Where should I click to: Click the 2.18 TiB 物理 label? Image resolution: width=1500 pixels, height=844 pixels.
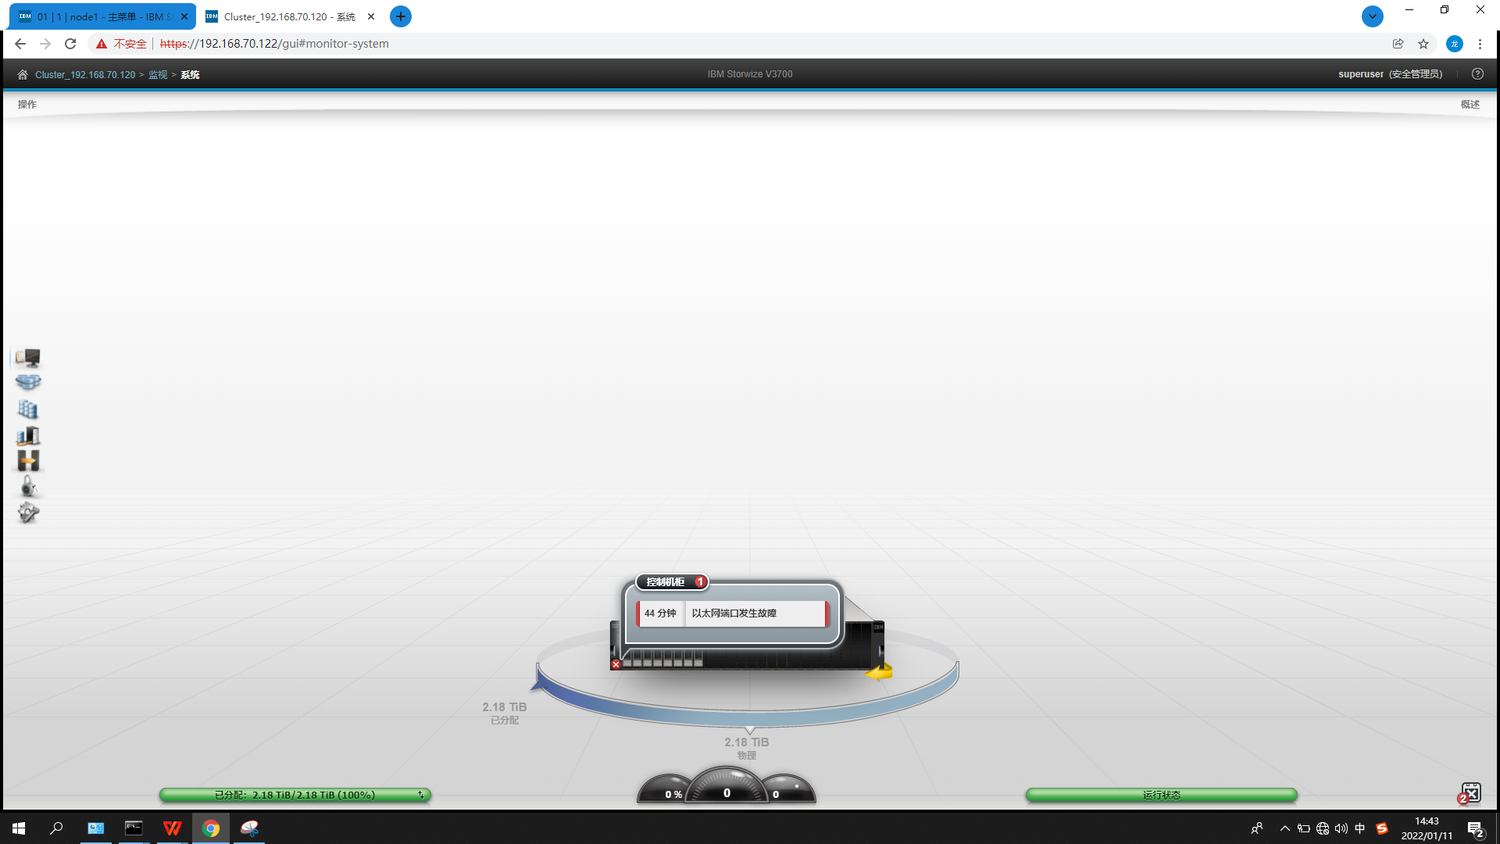[746, 748]
